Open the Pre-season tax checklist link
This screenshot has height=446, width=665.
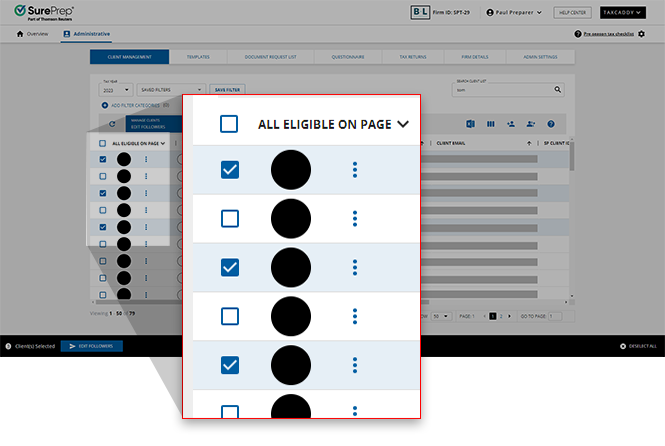pyautogui.click(x=609, y=34)
